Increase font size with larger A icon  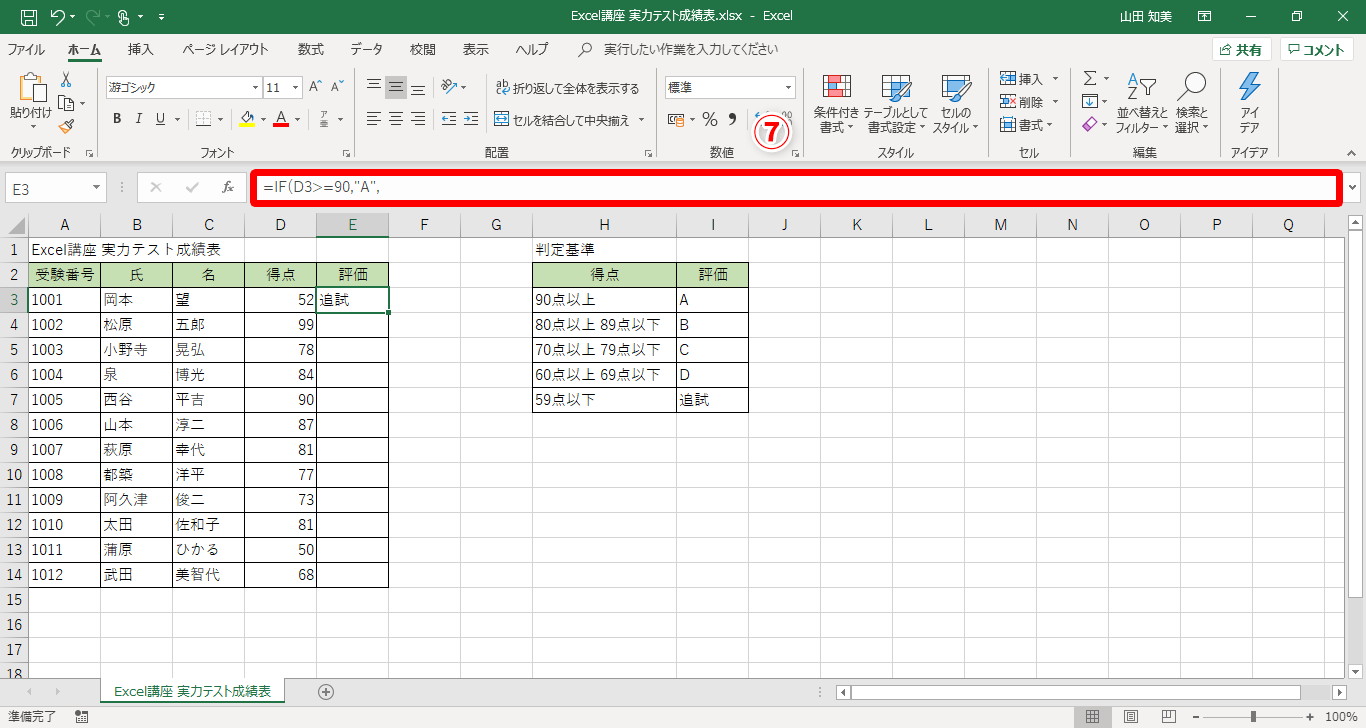click(x=316, y=87)
